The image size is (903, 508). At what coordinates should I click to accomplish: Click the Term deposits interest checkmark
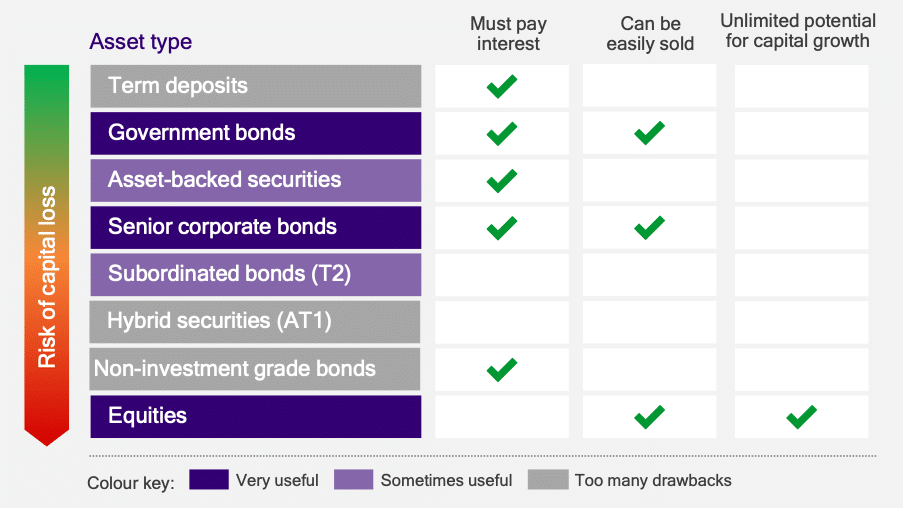click(502, 86)
